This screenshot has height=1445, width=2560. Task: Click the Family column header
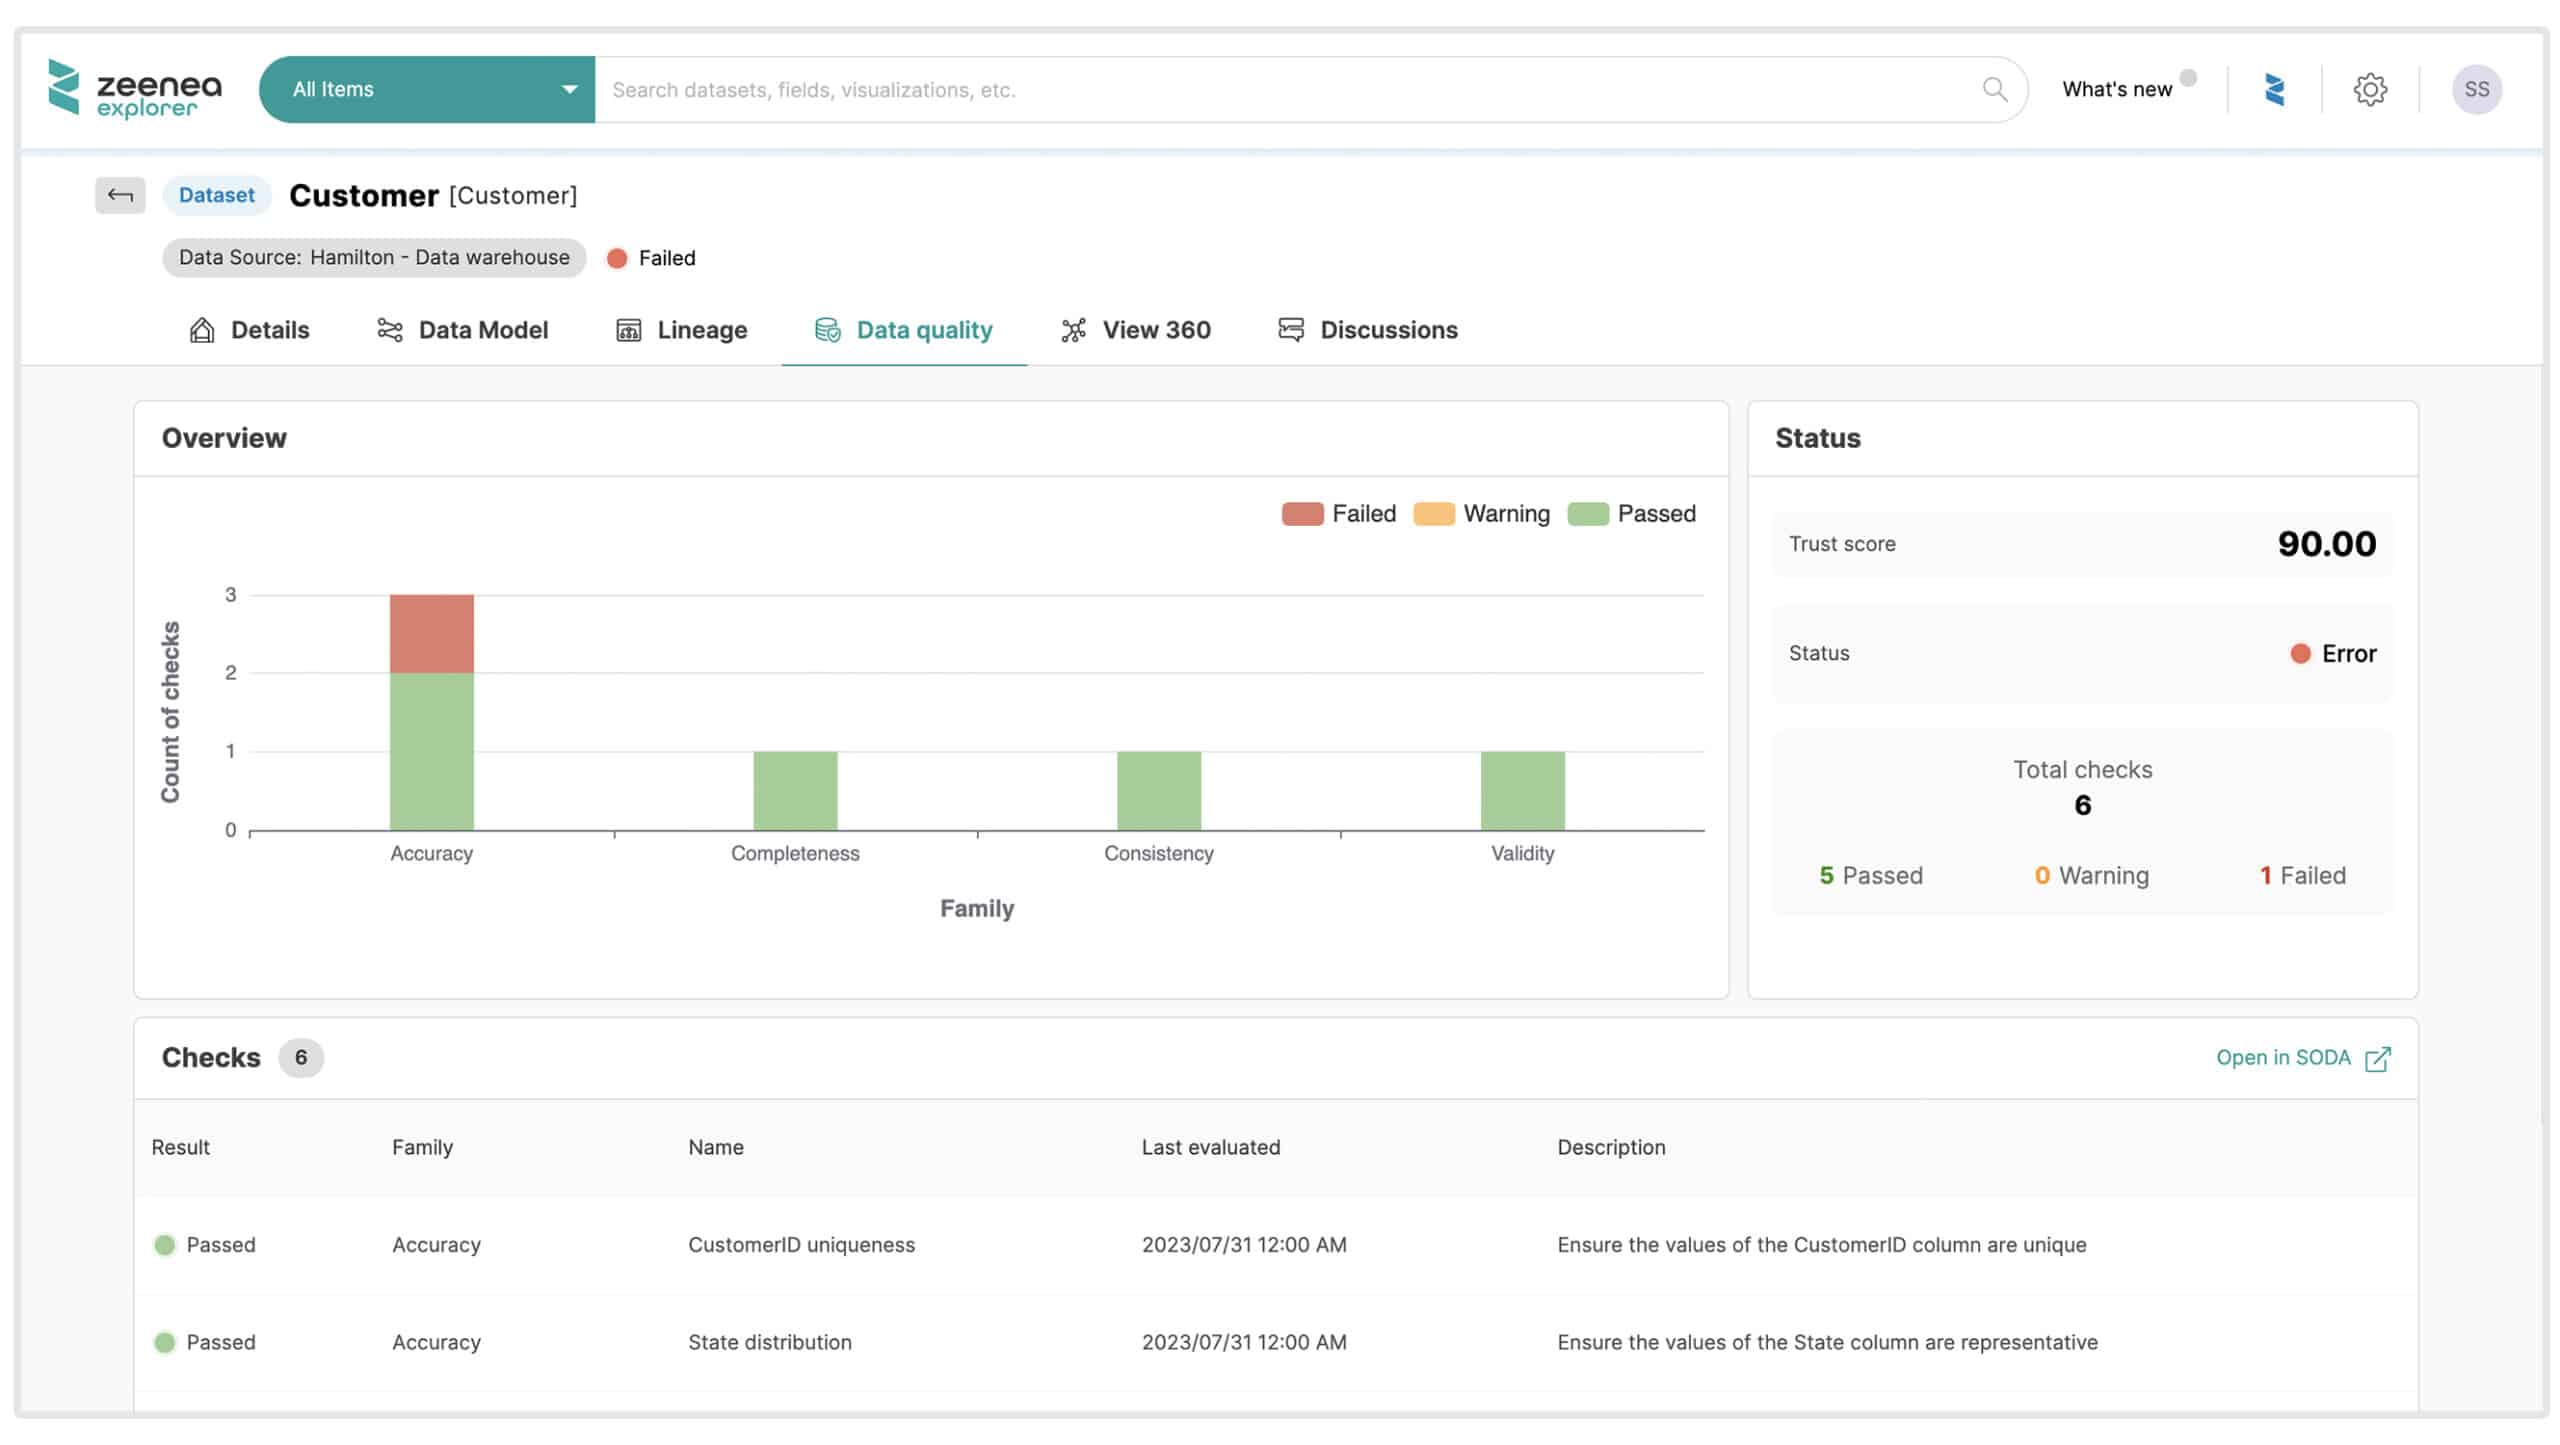pos(422,1148)
